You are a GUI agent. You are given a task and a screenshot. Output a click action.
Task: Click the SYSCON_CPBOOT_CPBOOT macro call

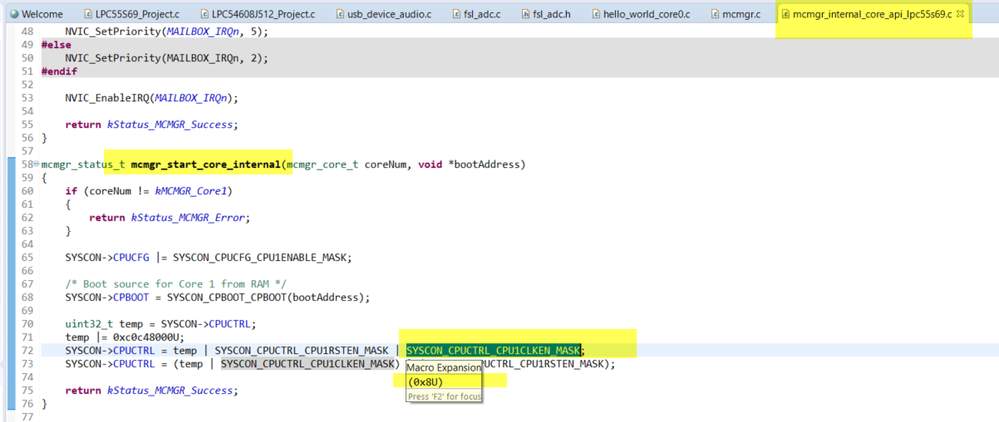pyautogui.click(x=227, y=298)
